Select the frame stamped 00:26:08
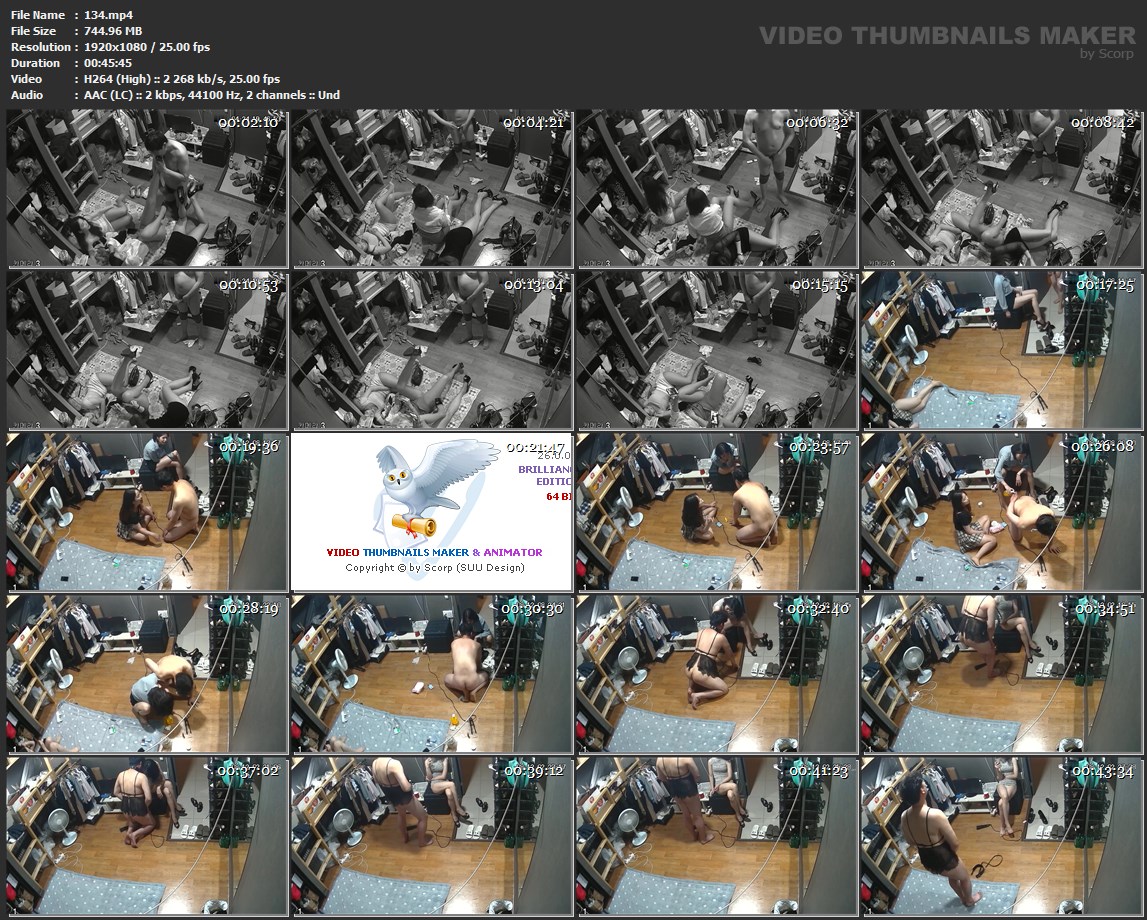This screenshot has height=920, width=1147. [1001, 512]
